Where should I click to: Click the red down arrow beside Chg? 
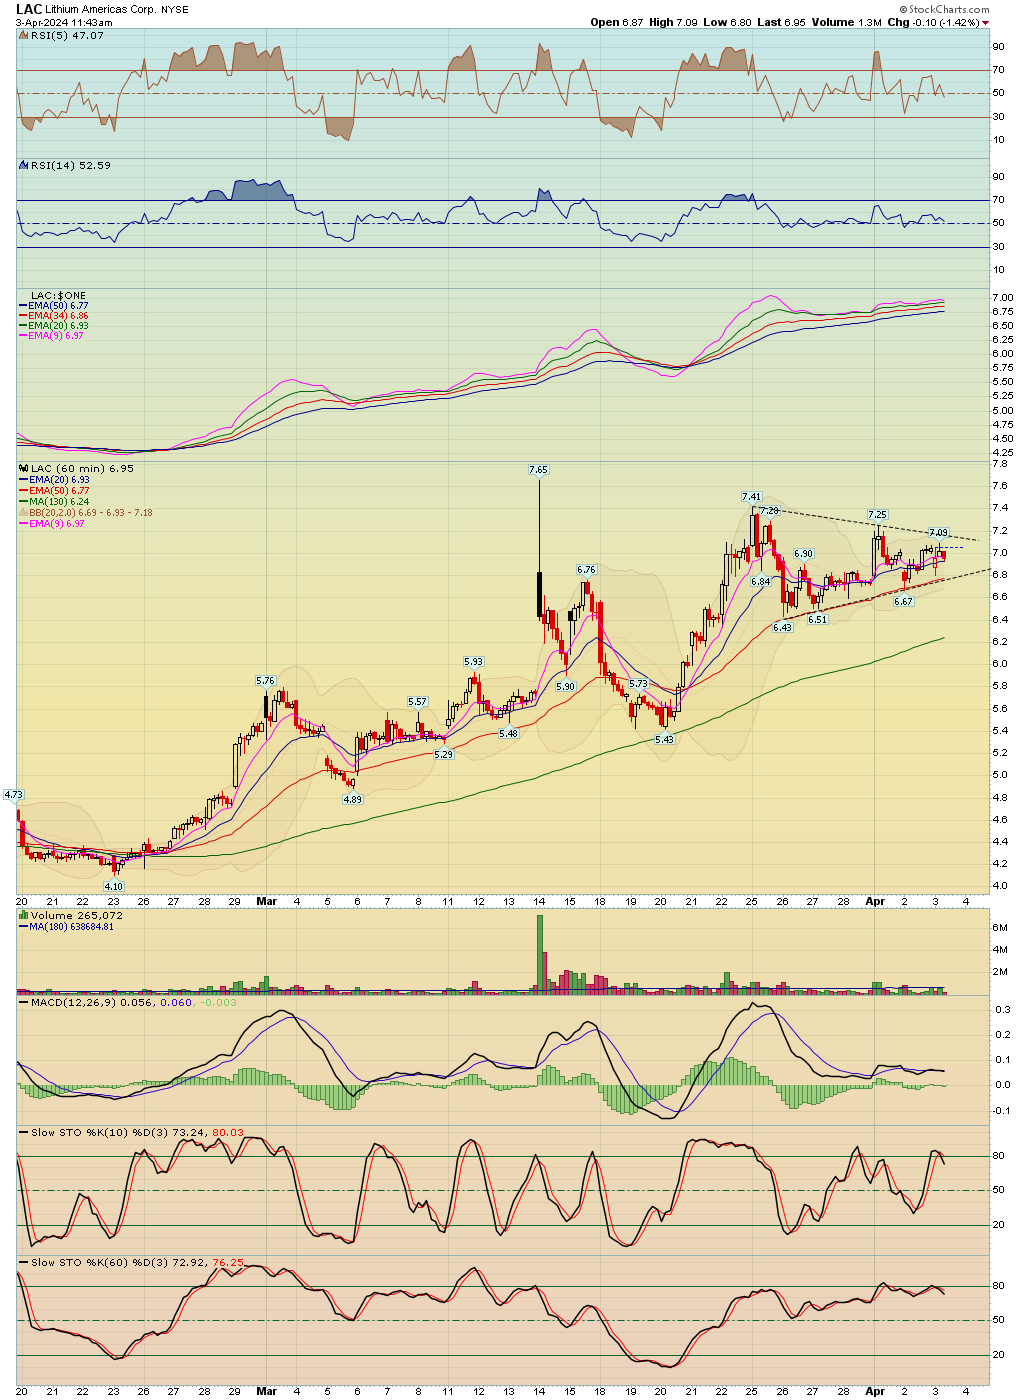click(x=986, y=23)
